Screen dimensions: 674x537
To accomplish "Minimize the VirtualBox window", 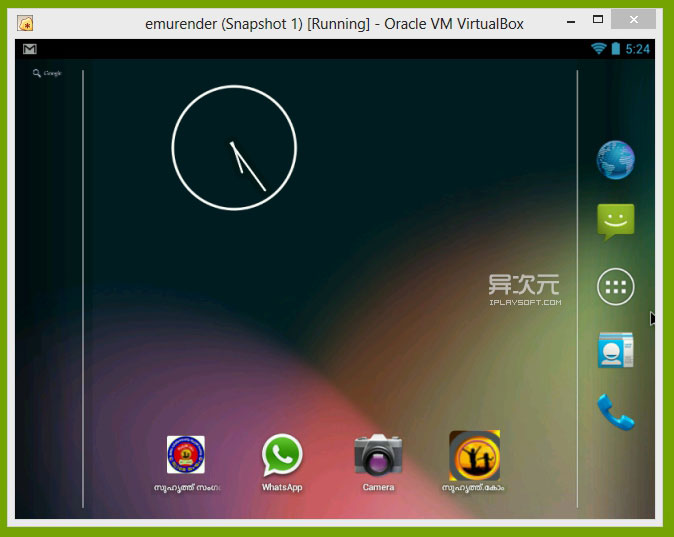I will tap(571, 21).
